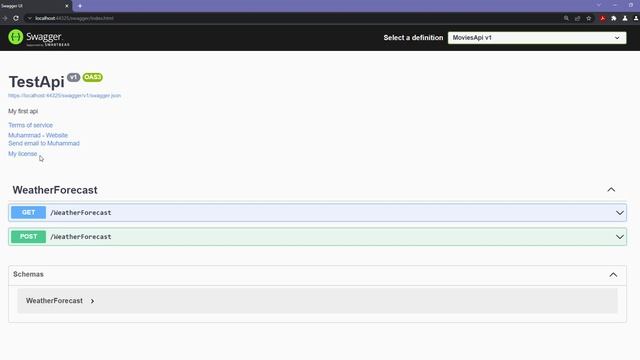Click the Schemas heading text
This screenshot has width=640, height=360.
click(x=28, y=274)
